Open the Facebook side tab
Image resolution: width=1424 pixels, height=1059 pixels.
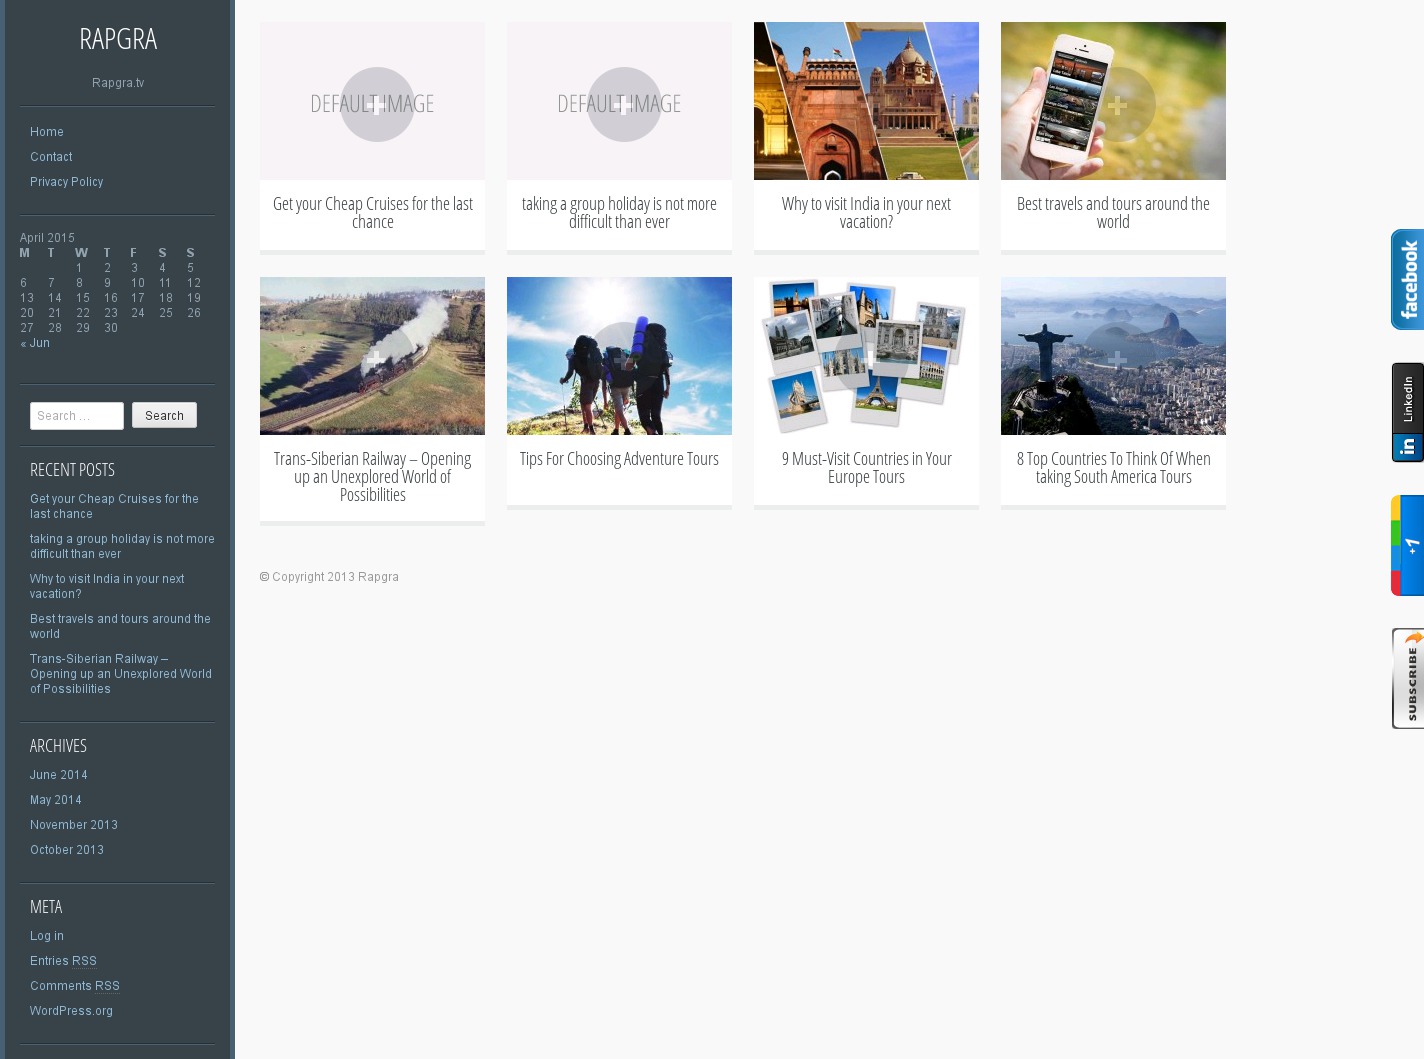point(1408,280)
